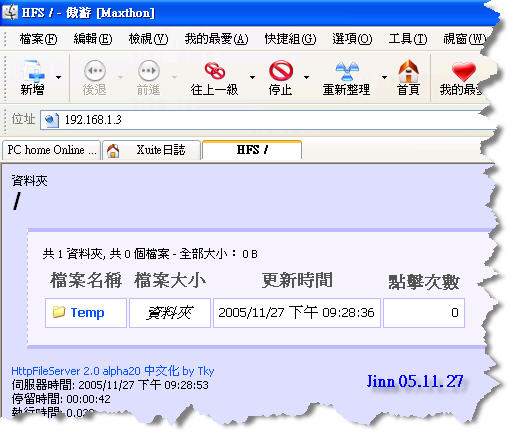Image resolution: width=509 pixels, height=432 pixels.
Task: Click the Back (後退) toolbar icon
Action: coord(95,70)
